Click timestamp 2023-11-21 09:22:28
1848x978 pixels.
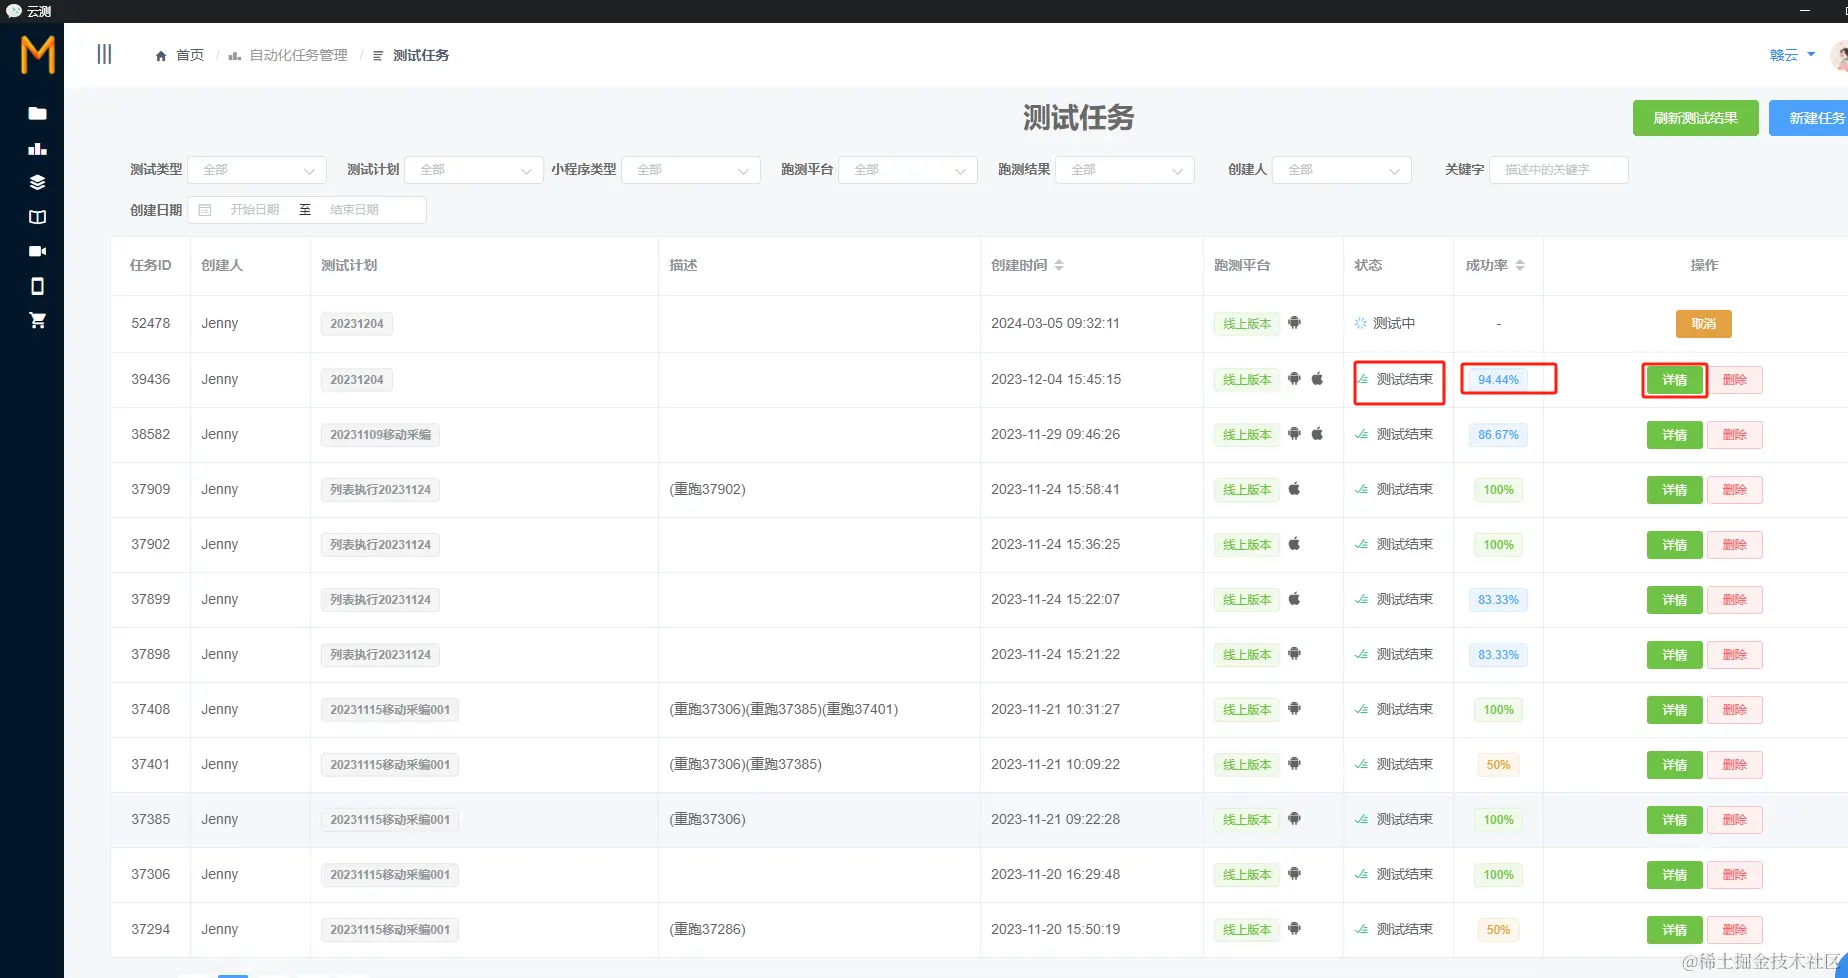point(1055,819)
